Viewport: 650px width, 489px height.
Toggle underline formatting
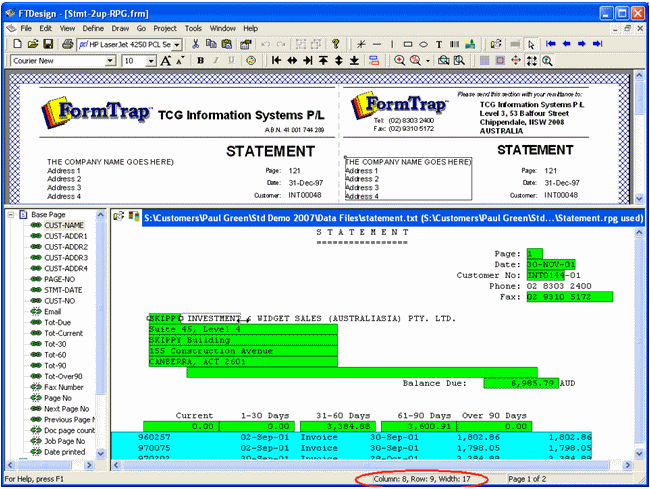[231, 61]
